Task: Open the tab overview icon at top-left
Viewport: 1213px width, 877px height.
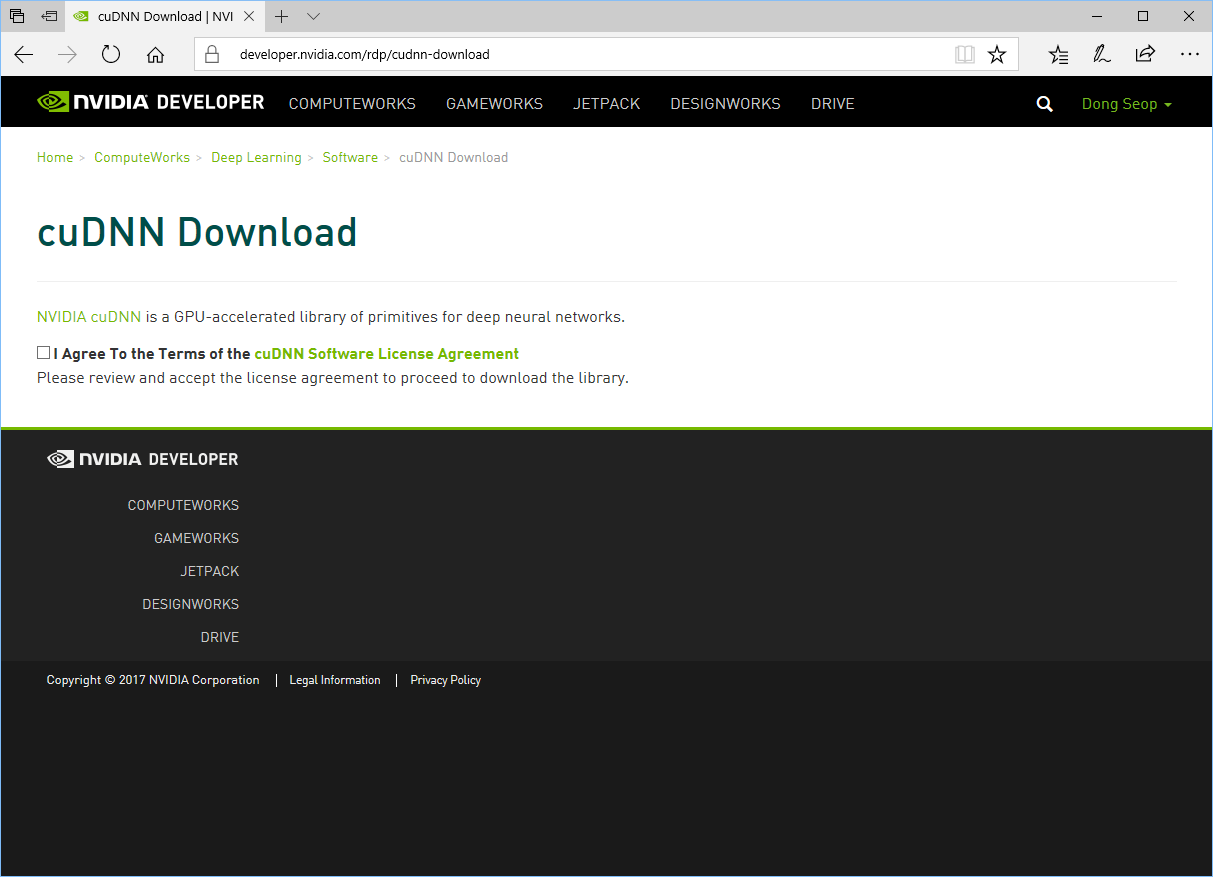Action: pos(17,16)
